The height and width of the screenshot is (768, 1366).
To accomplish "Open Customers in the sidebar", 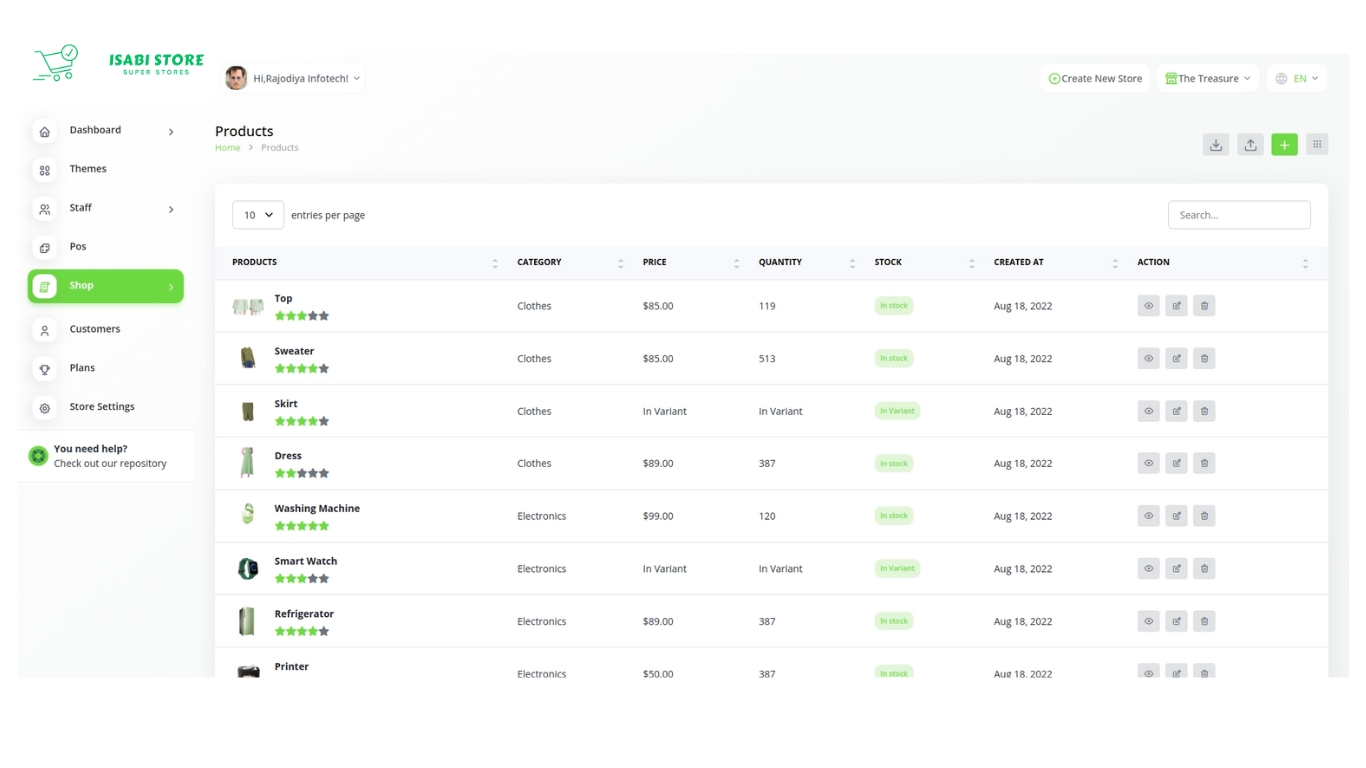I will tap(95, 329).
